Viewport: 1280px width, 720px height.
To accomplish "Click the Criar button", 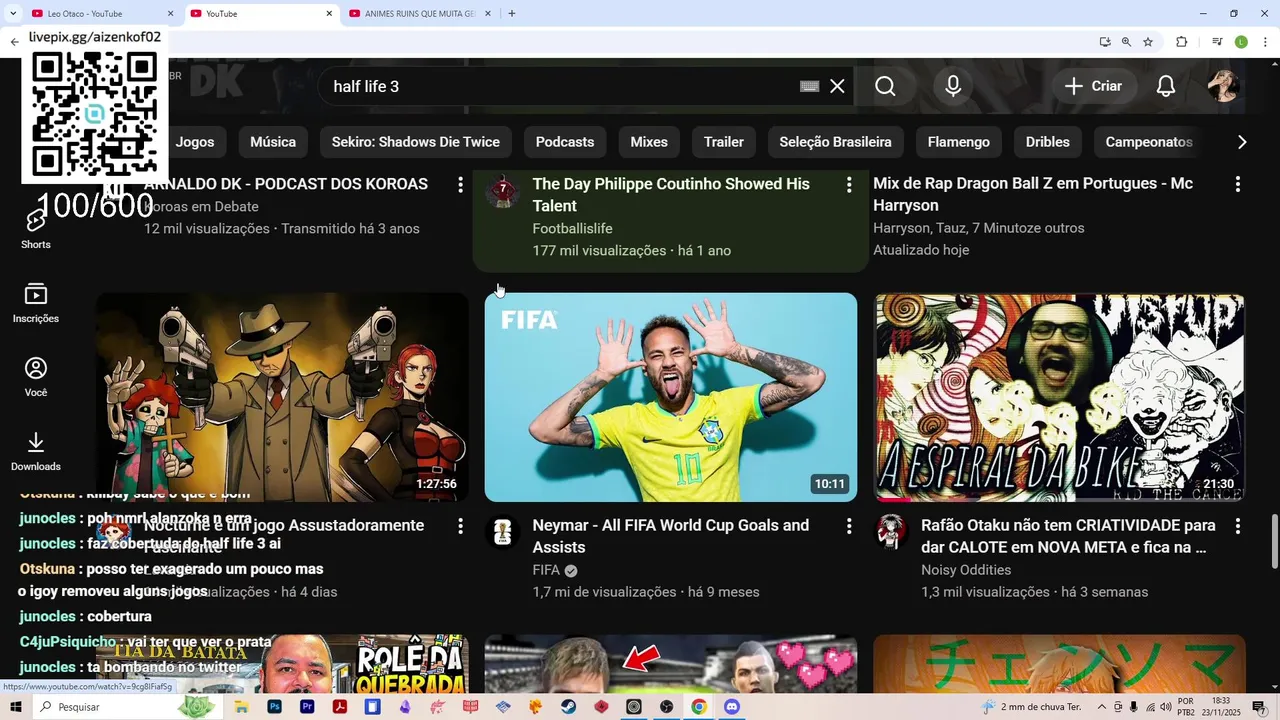I will [1094, 86].
